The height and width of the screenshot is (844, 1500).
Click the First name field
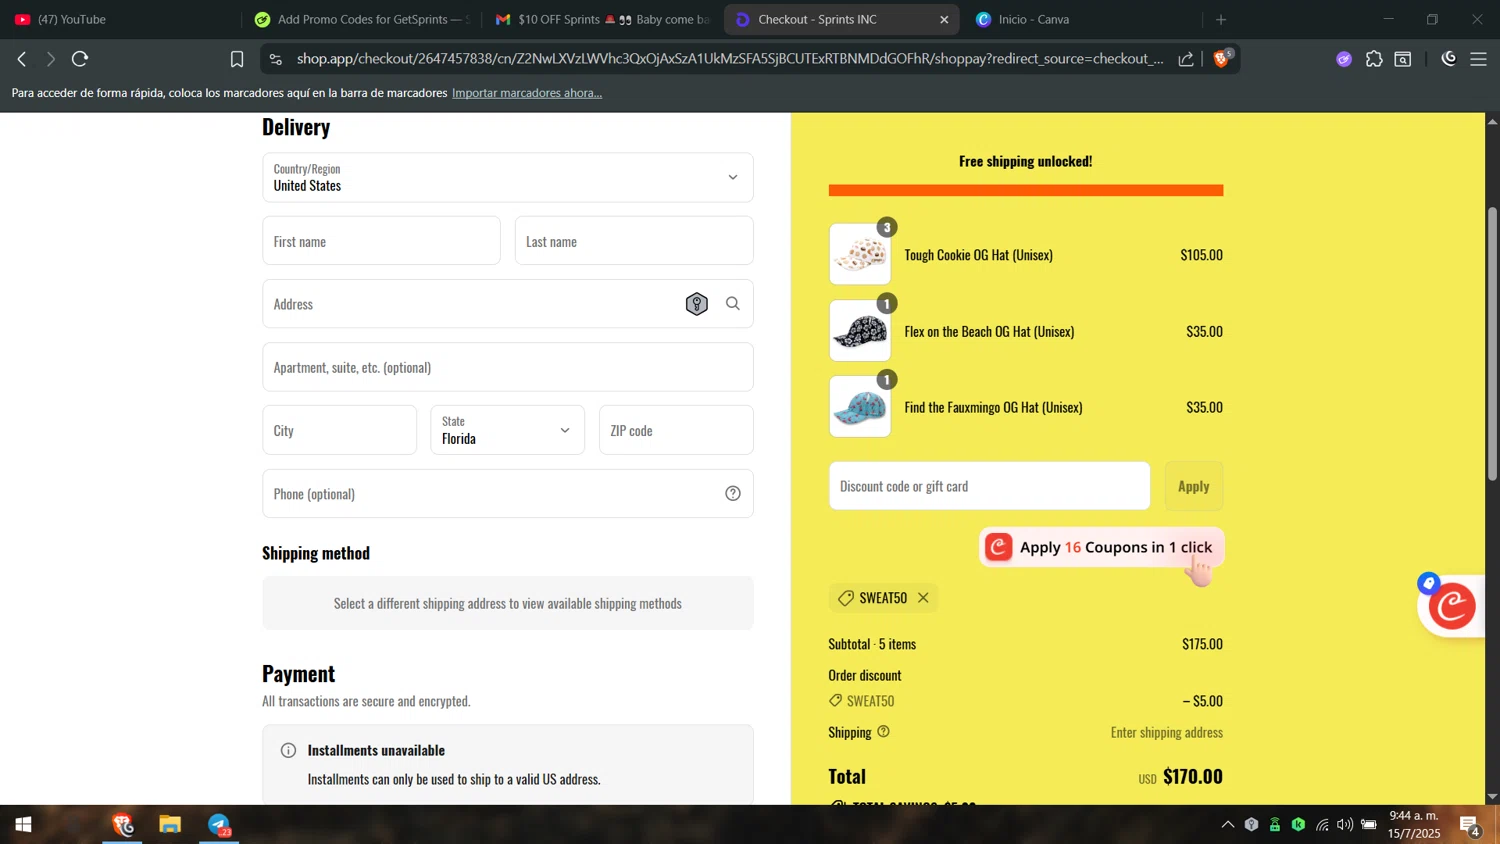[x=381, y=241]
